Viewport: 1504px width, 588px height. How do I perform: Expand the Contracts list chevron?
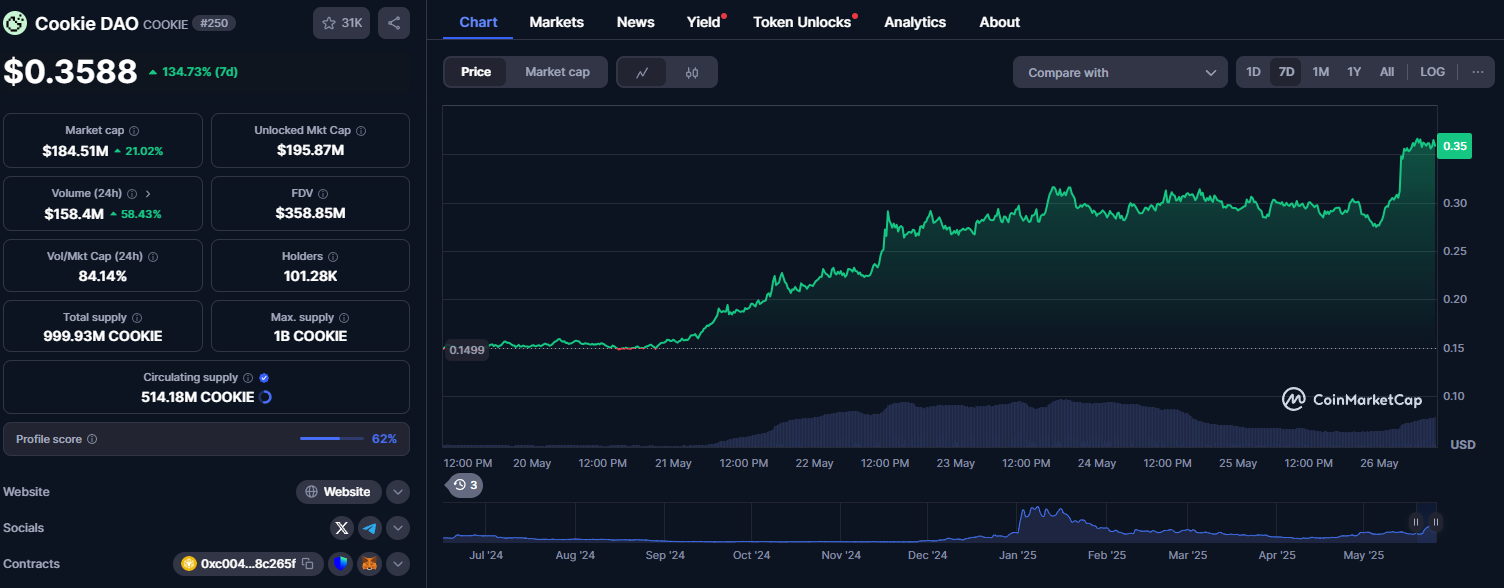tap(397, 564)
